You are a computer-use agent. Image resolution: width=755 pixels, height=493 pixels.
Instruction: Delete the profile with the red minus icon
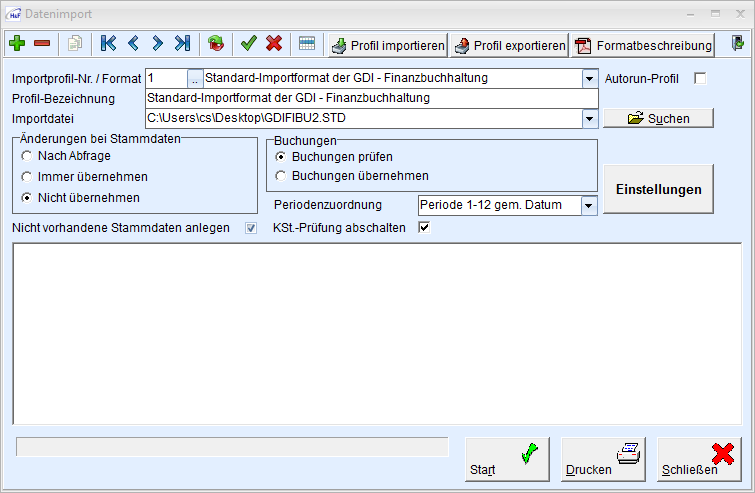point(42,43)
